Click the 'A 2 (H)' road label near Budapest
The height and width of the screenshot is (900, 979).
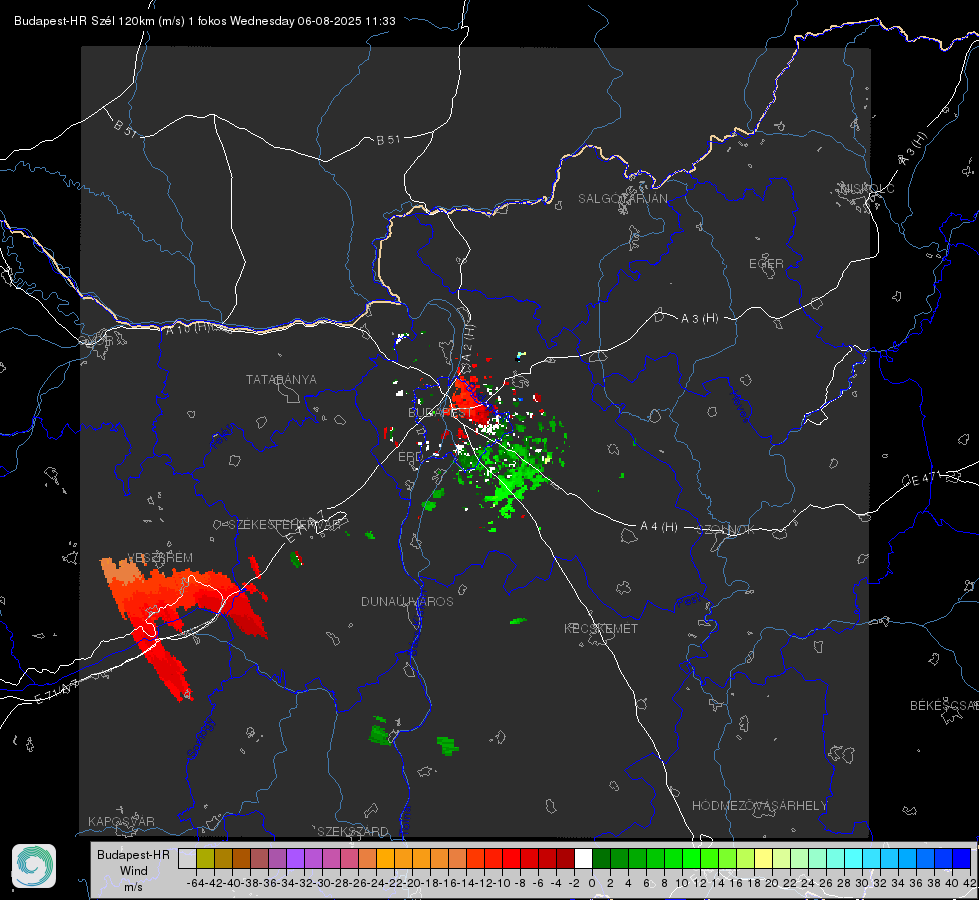pyautogui.click(x=468, y=345)
